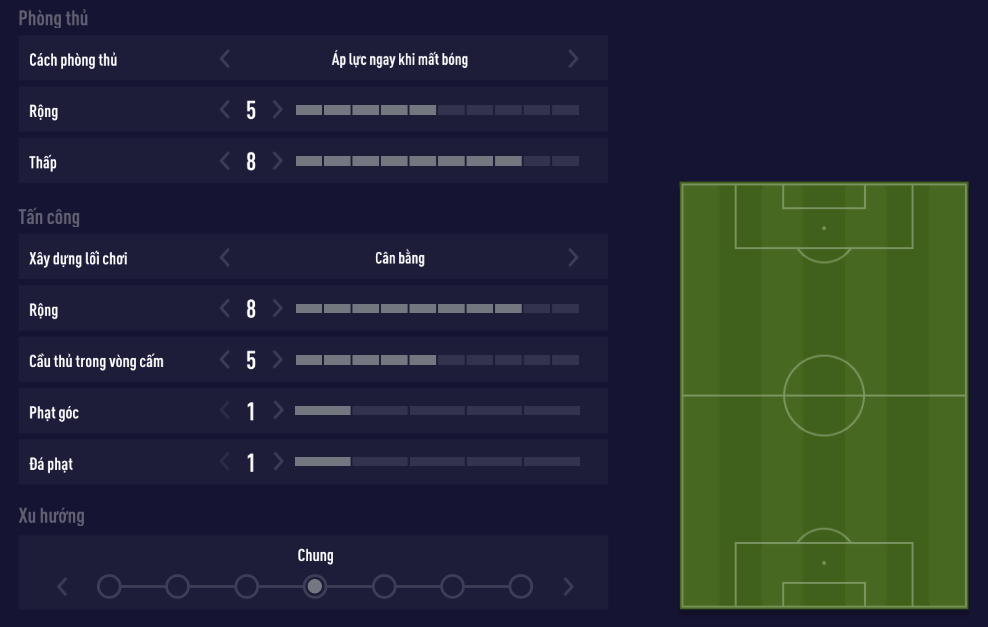Select the first Xu hướng tendency circle
Viewport: 988px width, 627px height.
tap(109, 586)
